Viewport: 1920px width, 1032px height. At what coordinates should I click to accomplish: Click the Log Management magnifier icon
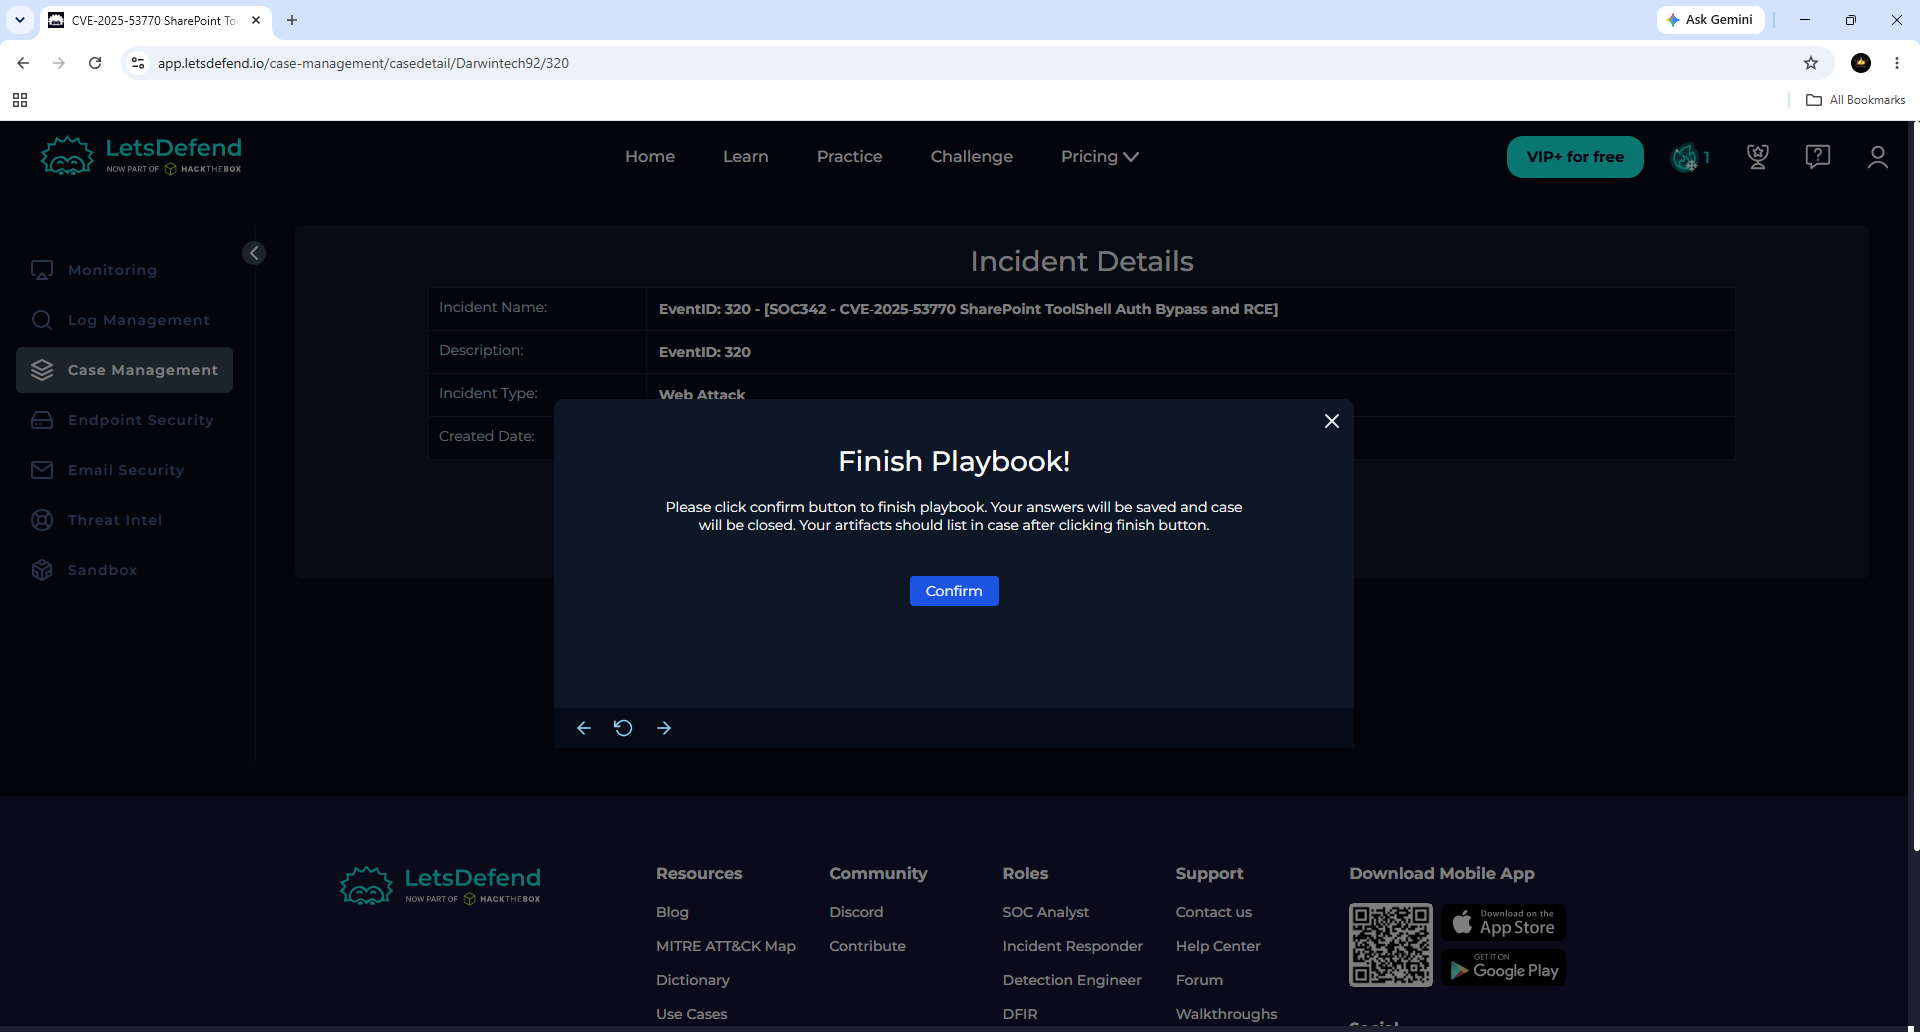(x=42, y=320)
